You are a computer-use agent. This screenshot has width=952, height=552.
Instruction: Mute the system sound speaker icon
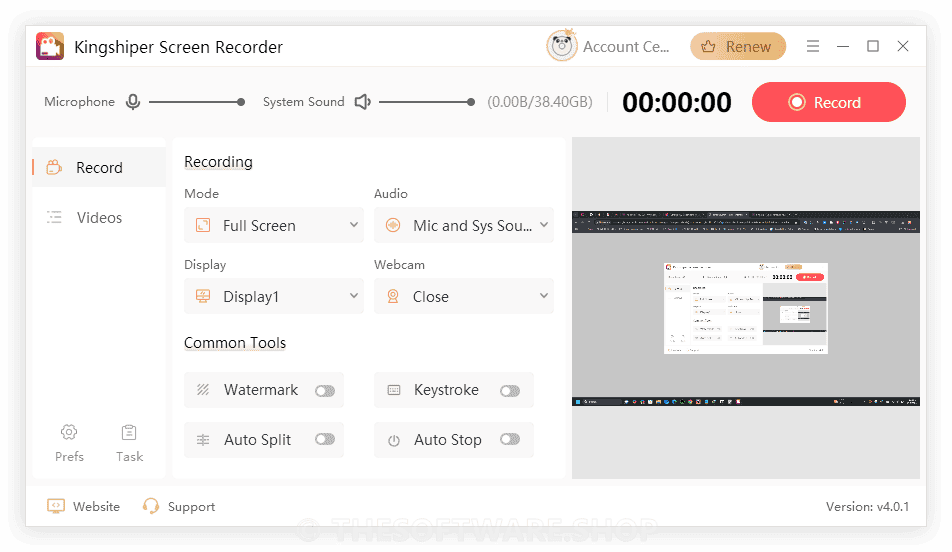click(x=362, y=102)
